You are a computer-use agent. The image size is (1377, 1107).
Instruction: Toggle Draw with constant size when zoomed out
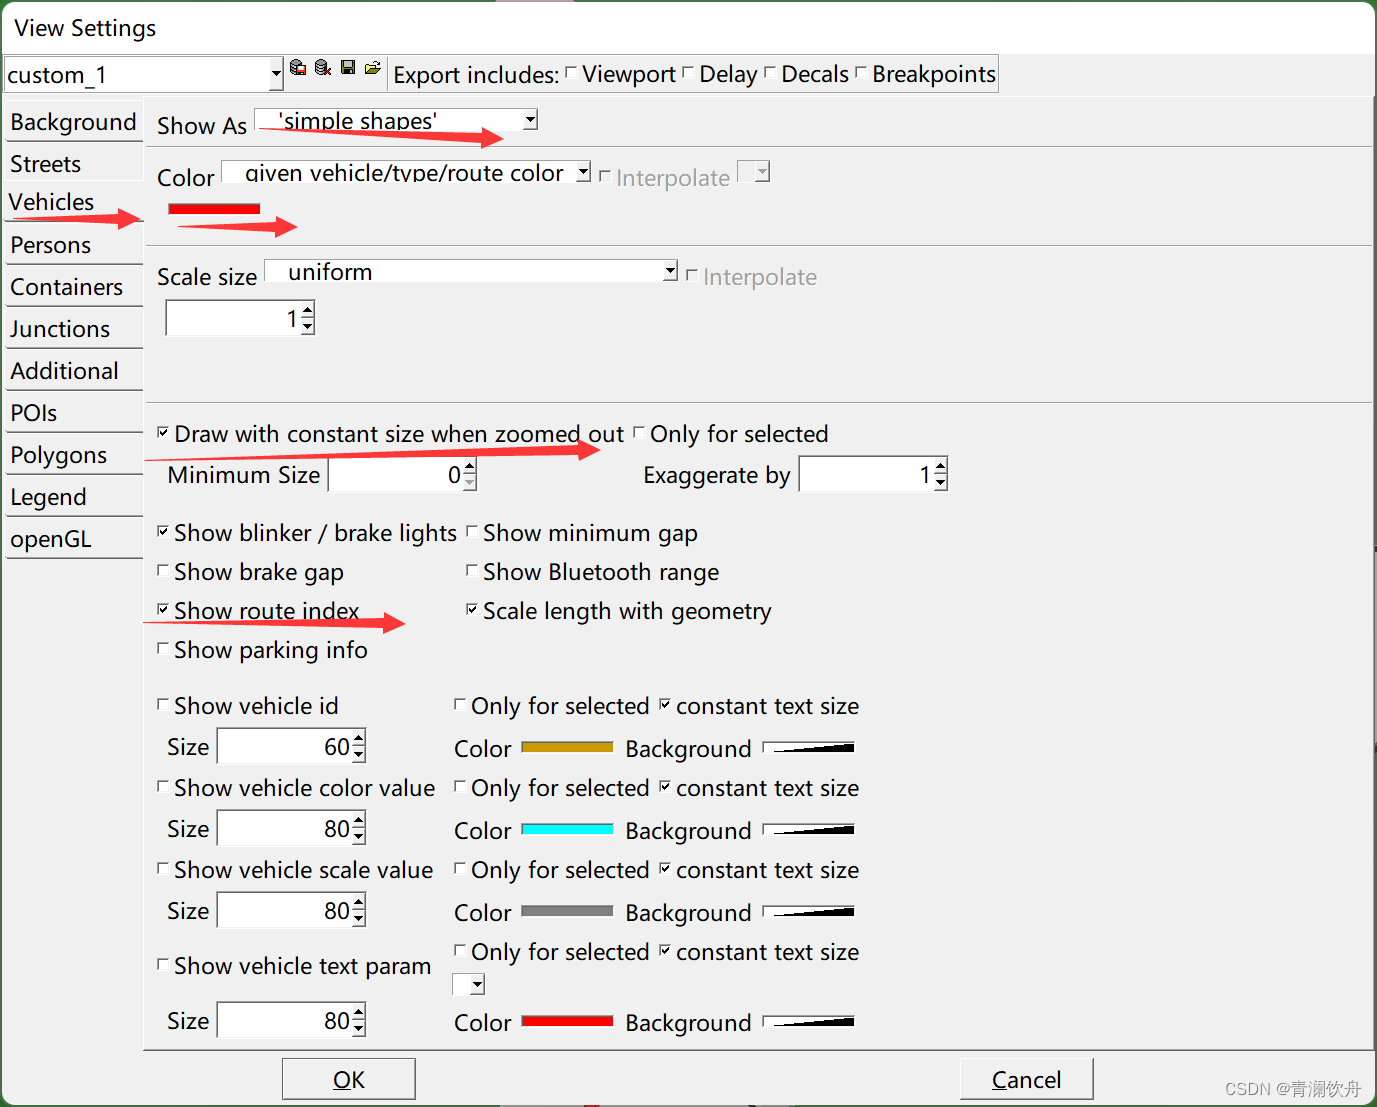tap(163, 432)
